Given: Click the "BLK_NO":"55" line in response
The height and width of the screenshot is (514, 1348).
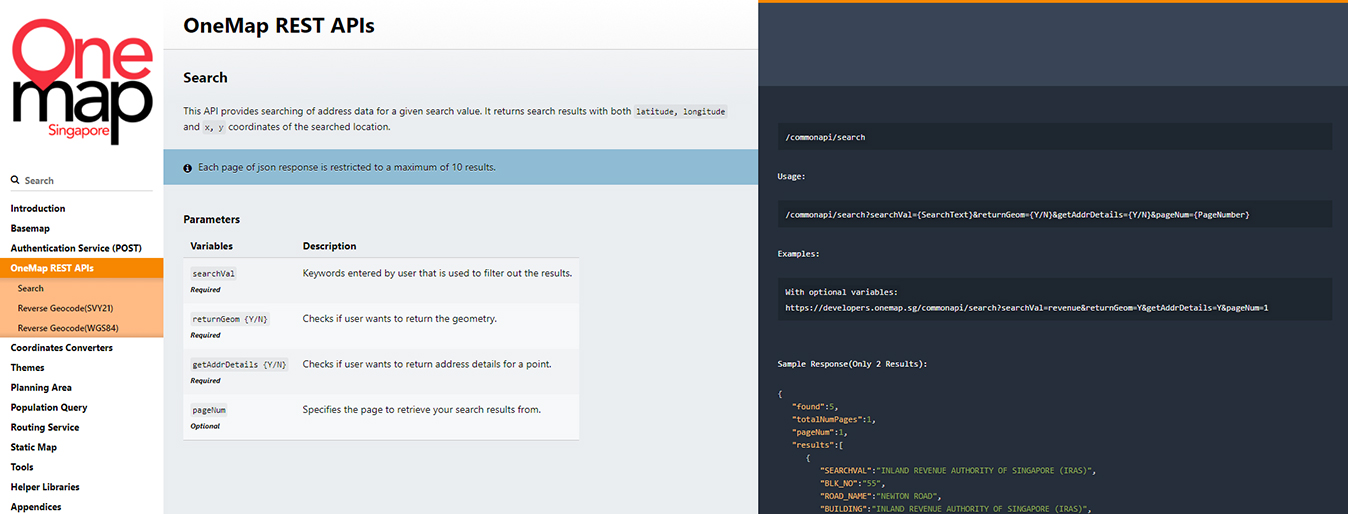Looking at the screenshot, I should (x=852, y=483).
